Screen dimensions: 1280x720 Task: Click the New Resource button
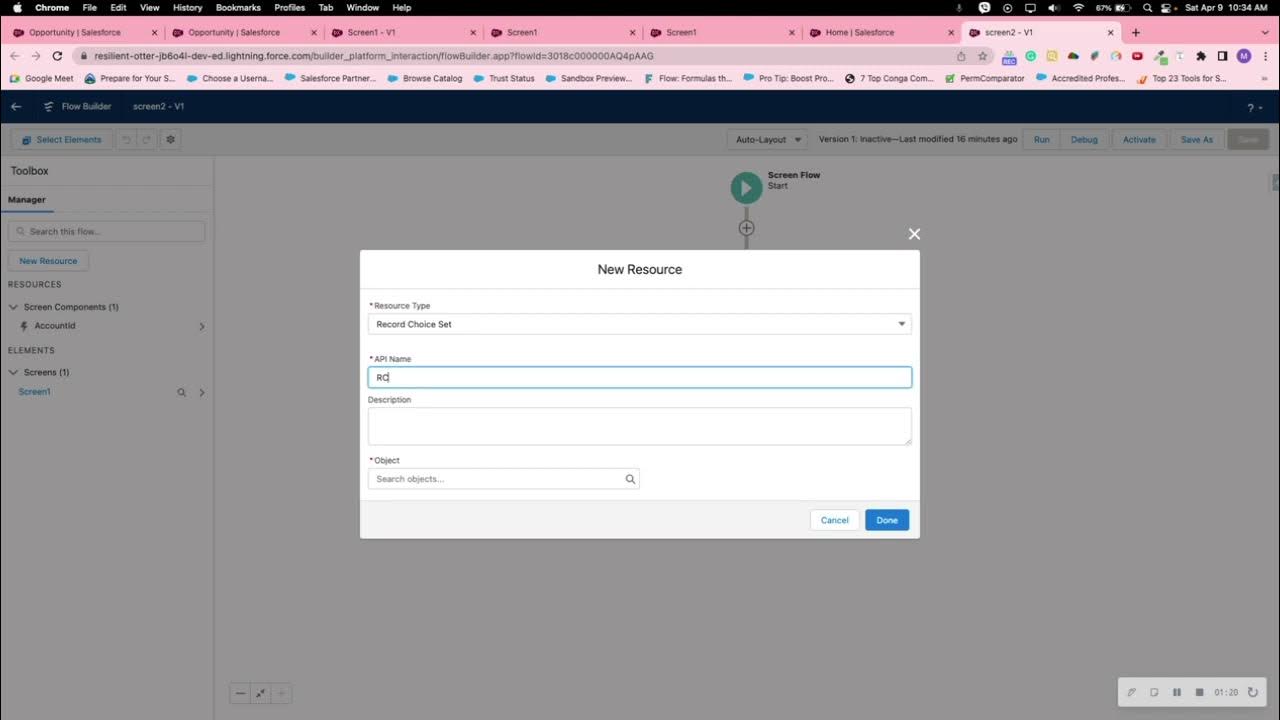point(48,261)
